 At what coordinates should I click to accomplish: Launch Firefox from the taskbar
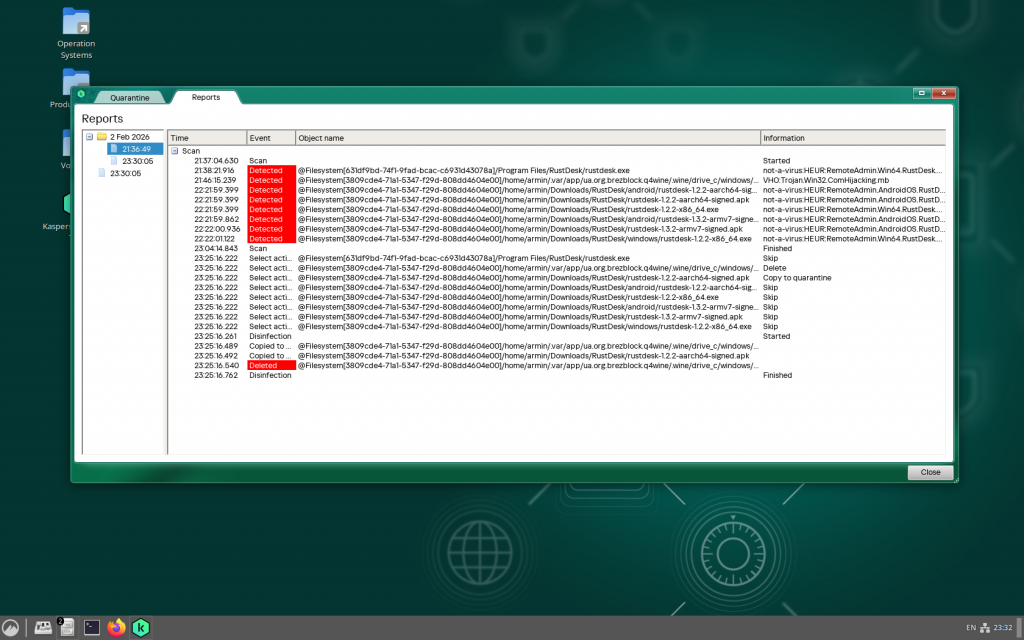click(116, 627)
